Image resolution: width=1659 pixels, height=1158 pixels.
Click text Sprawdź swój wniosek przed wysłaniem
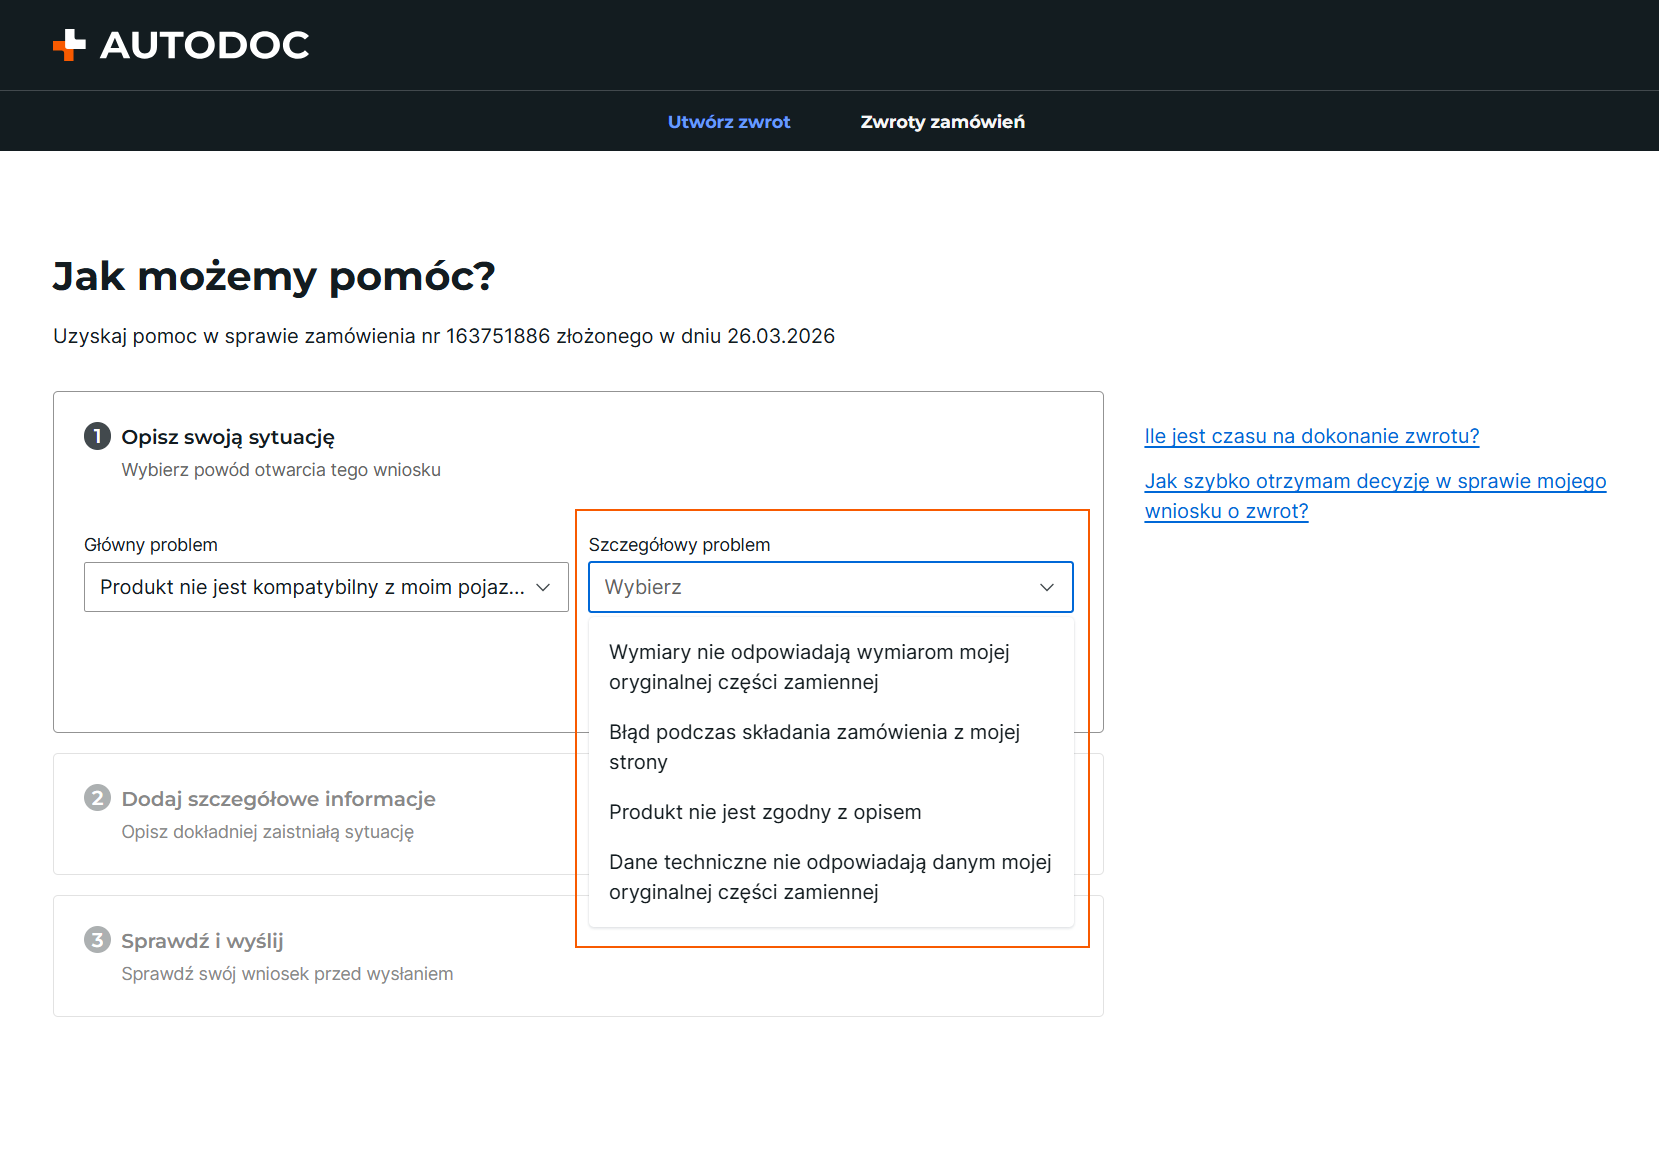[x=287, y=974]
